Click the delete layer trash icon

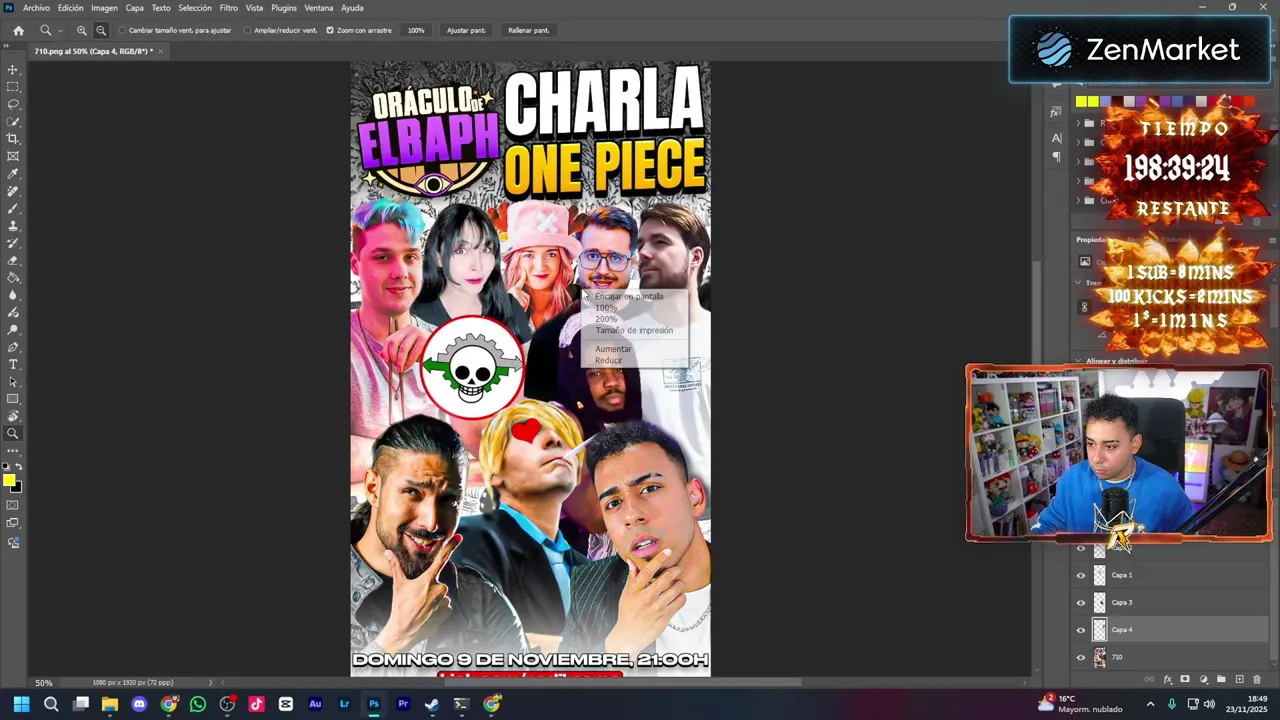[x=1257, y=680]
